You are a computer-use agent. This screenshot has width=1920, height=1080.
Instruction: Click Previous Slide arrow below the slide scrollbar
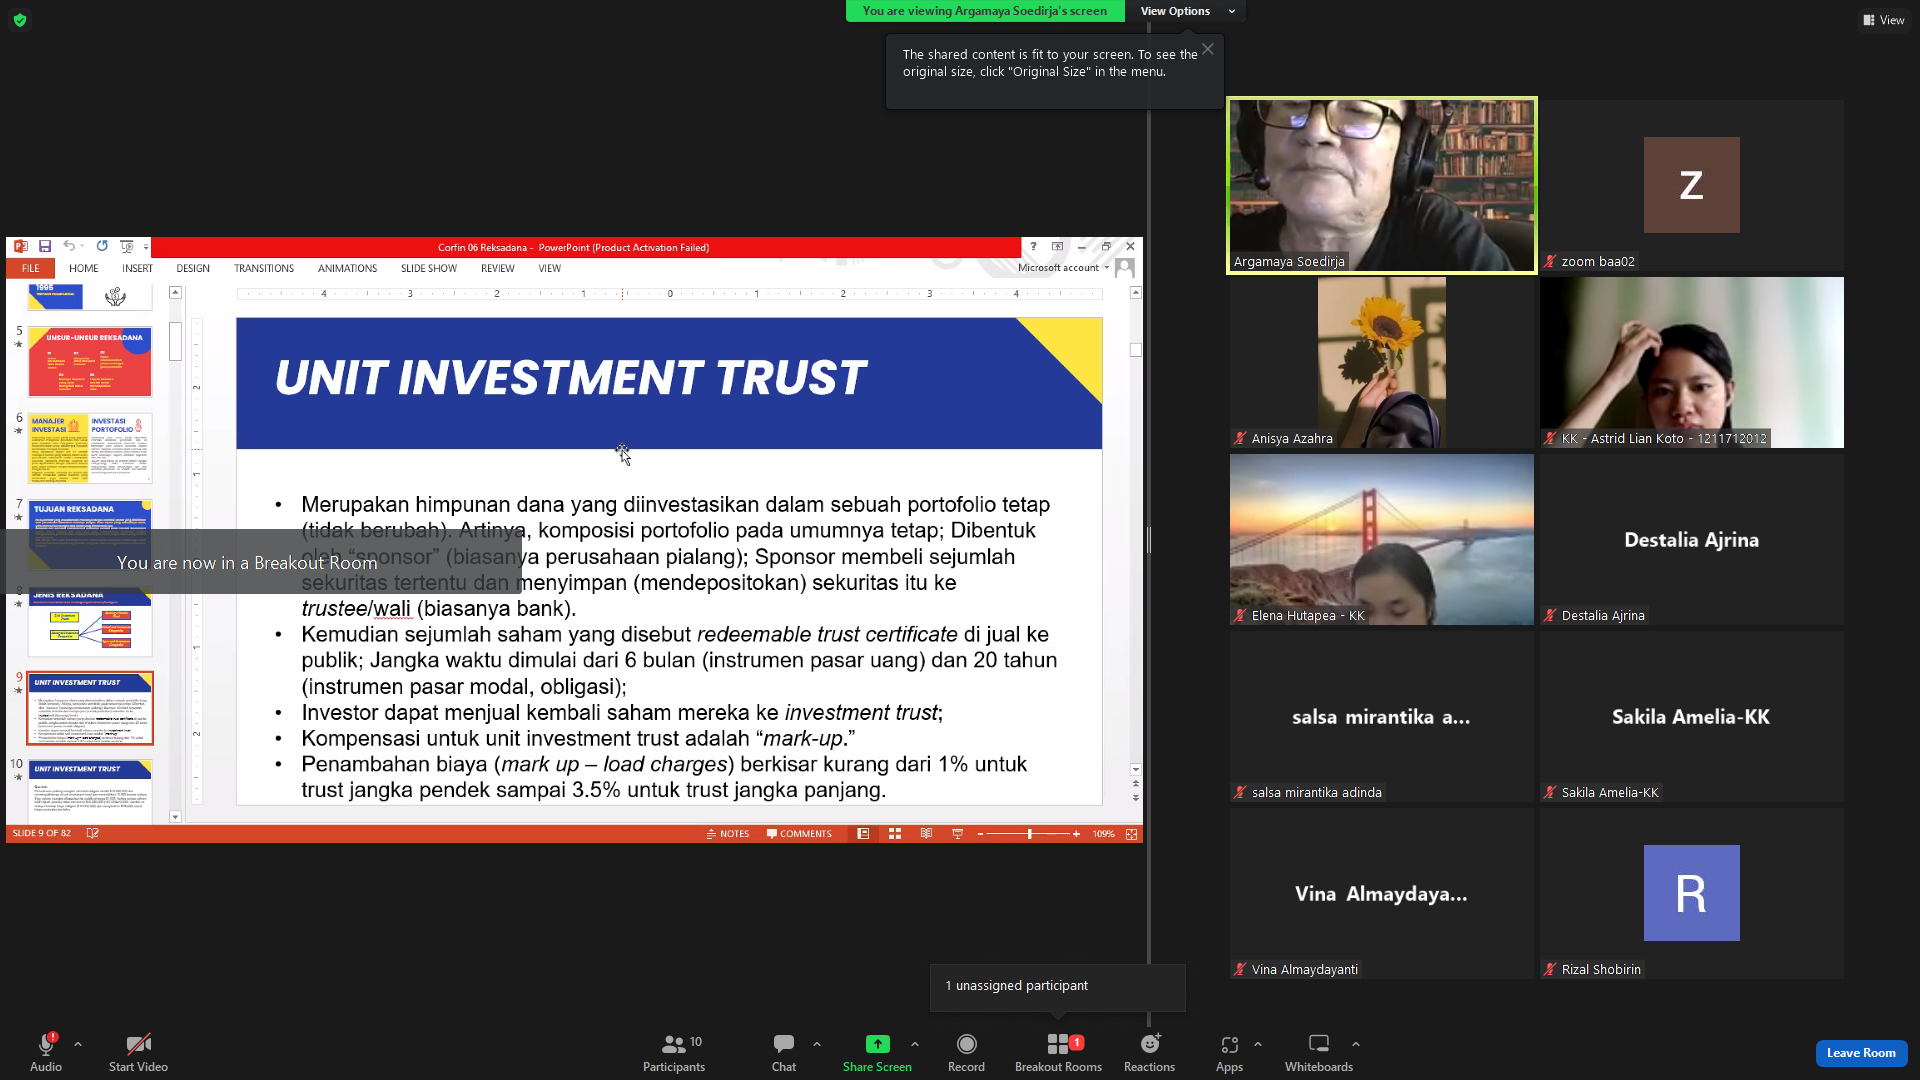(1135, 784)
